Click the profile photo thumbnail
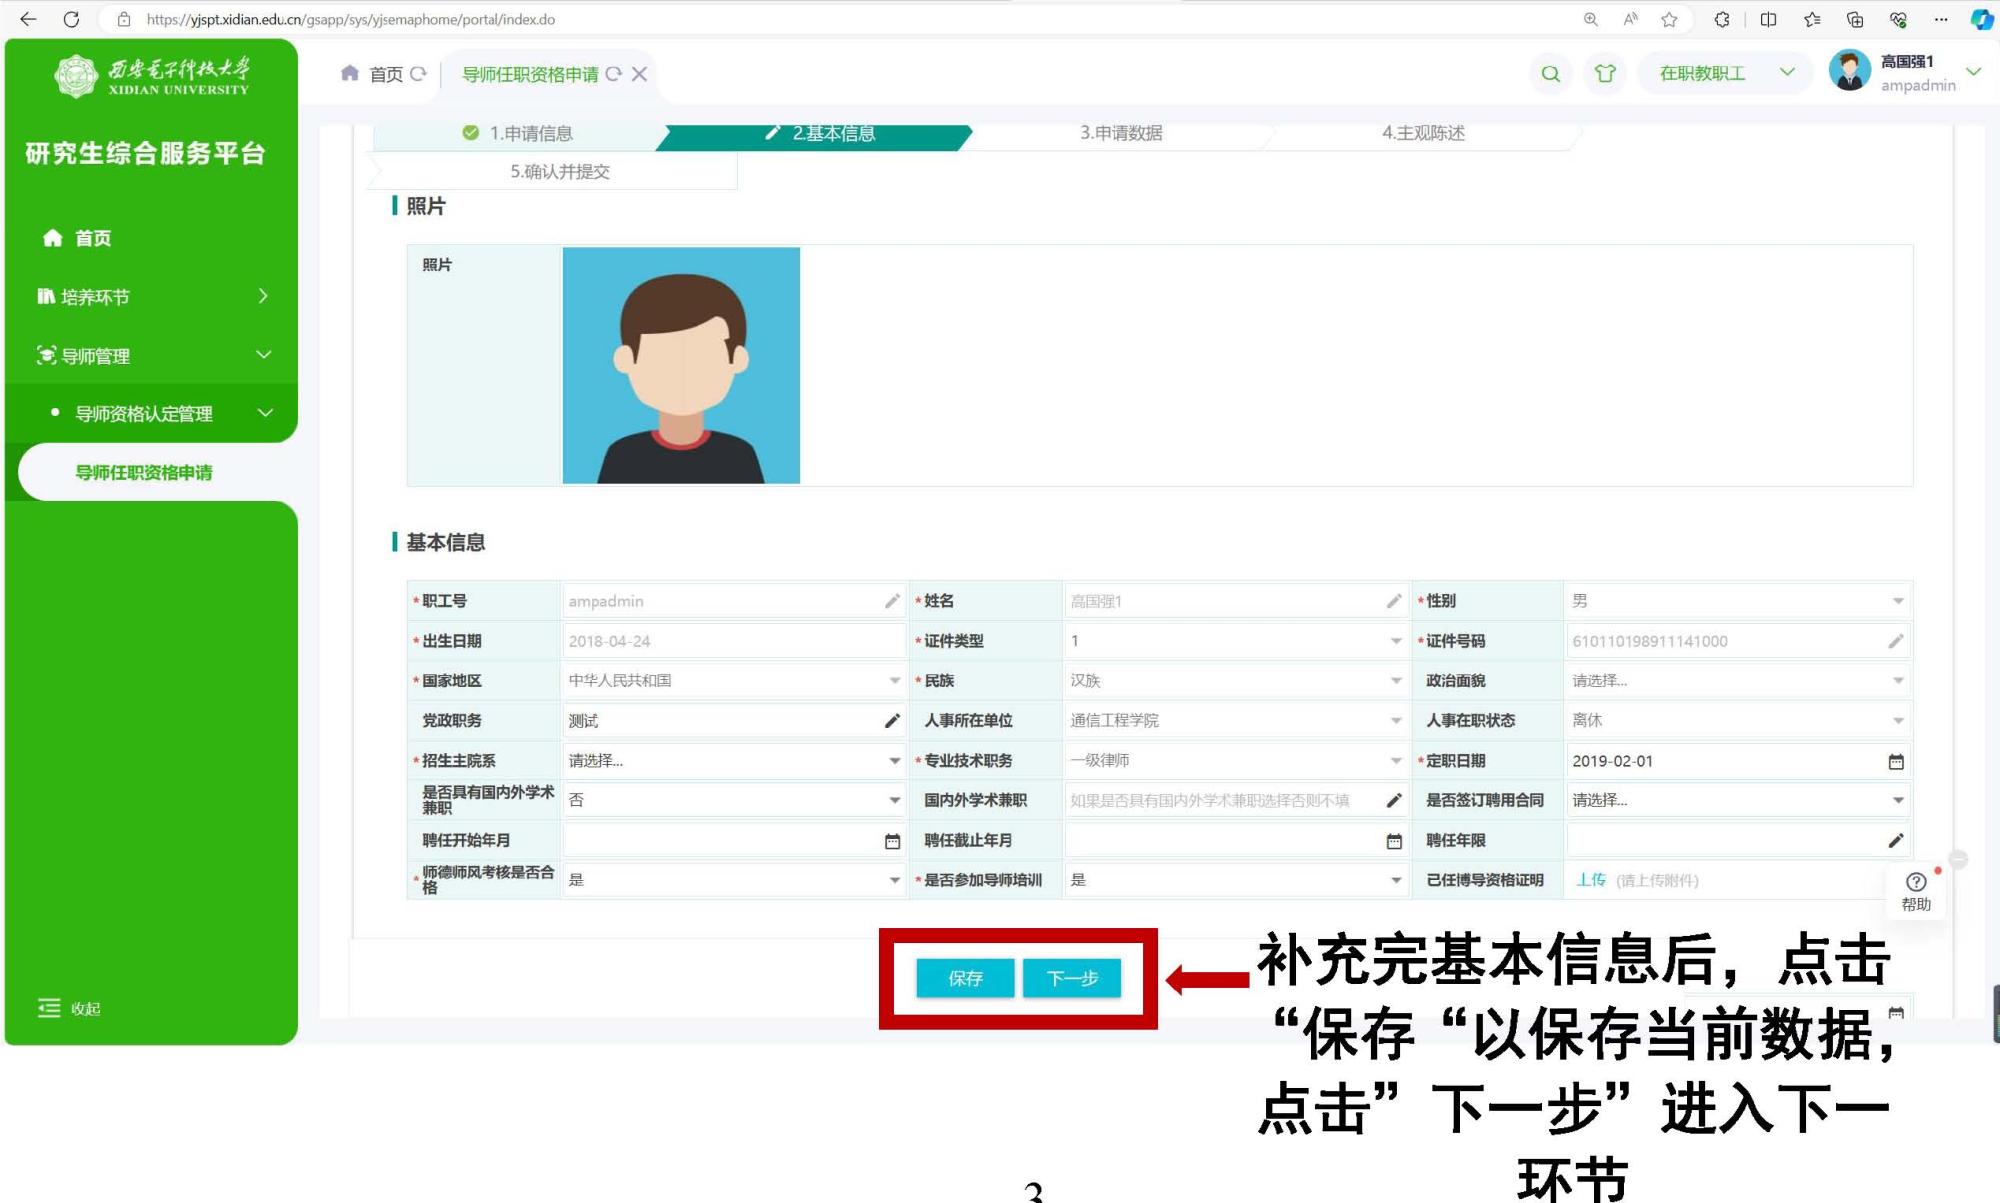2000x1203 pixels. (x=681, y=366)
